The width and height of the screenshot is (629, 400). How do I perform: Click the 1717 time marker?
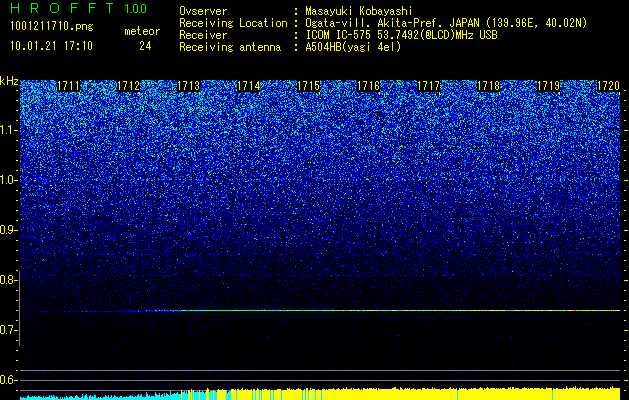pyautogui.click(x=429, y=86)
